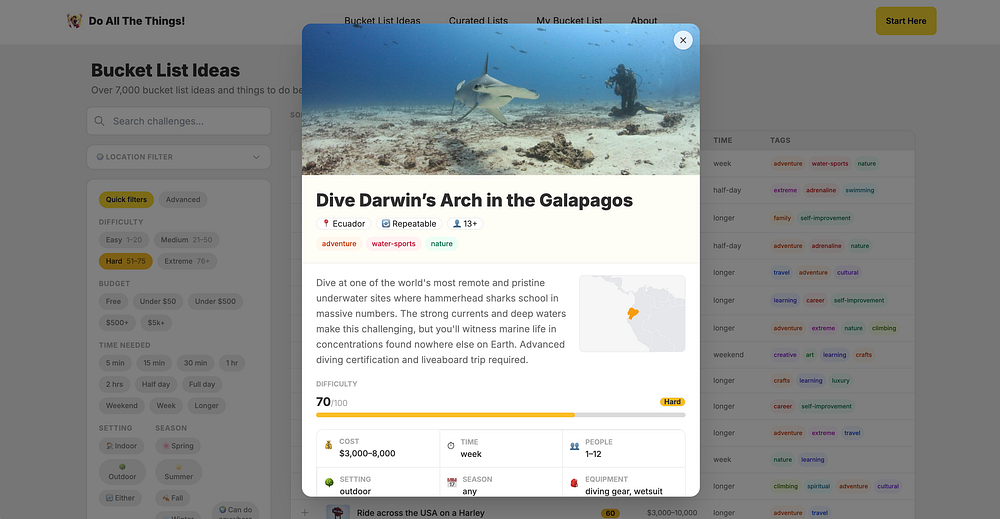1000x519 pixels.
Task: Toggle the Under $500 budget filter
Action: pos(215,302)
